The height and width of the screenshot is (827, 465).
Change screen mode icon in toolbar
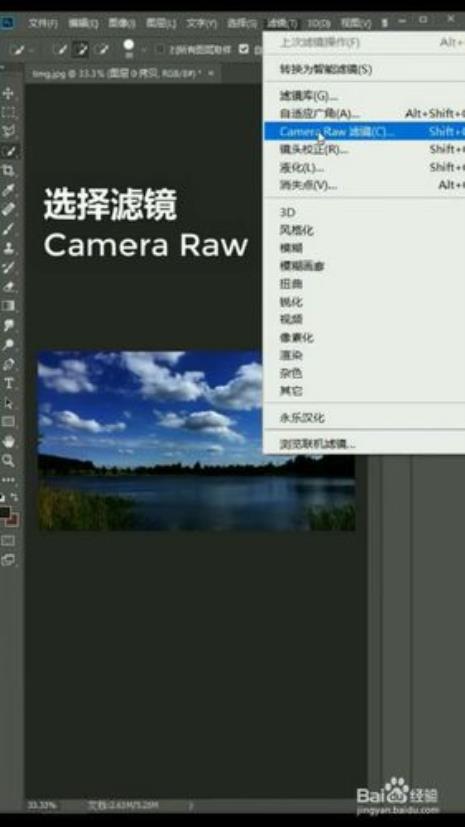8,560
